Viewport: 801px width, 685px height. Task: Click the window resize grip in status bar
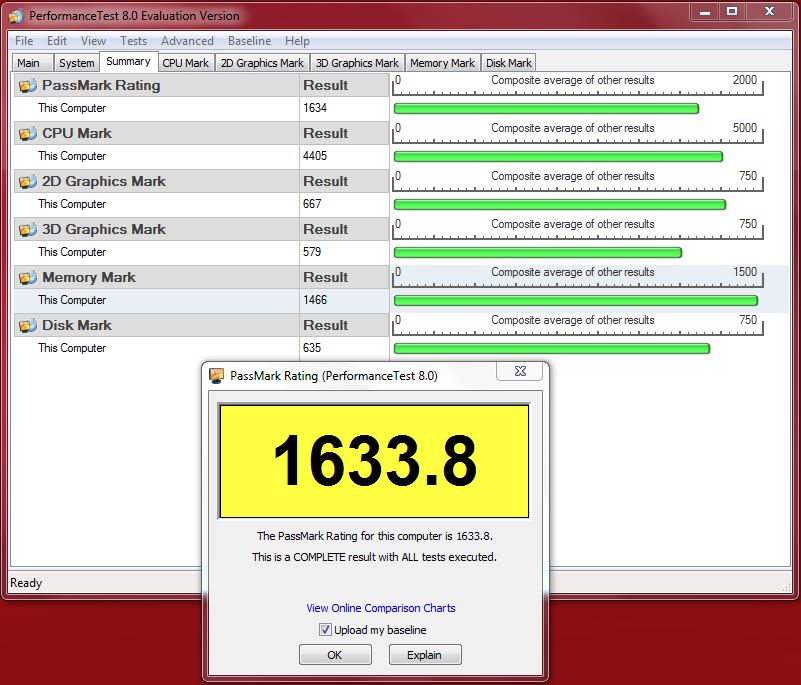click(786, 587)
